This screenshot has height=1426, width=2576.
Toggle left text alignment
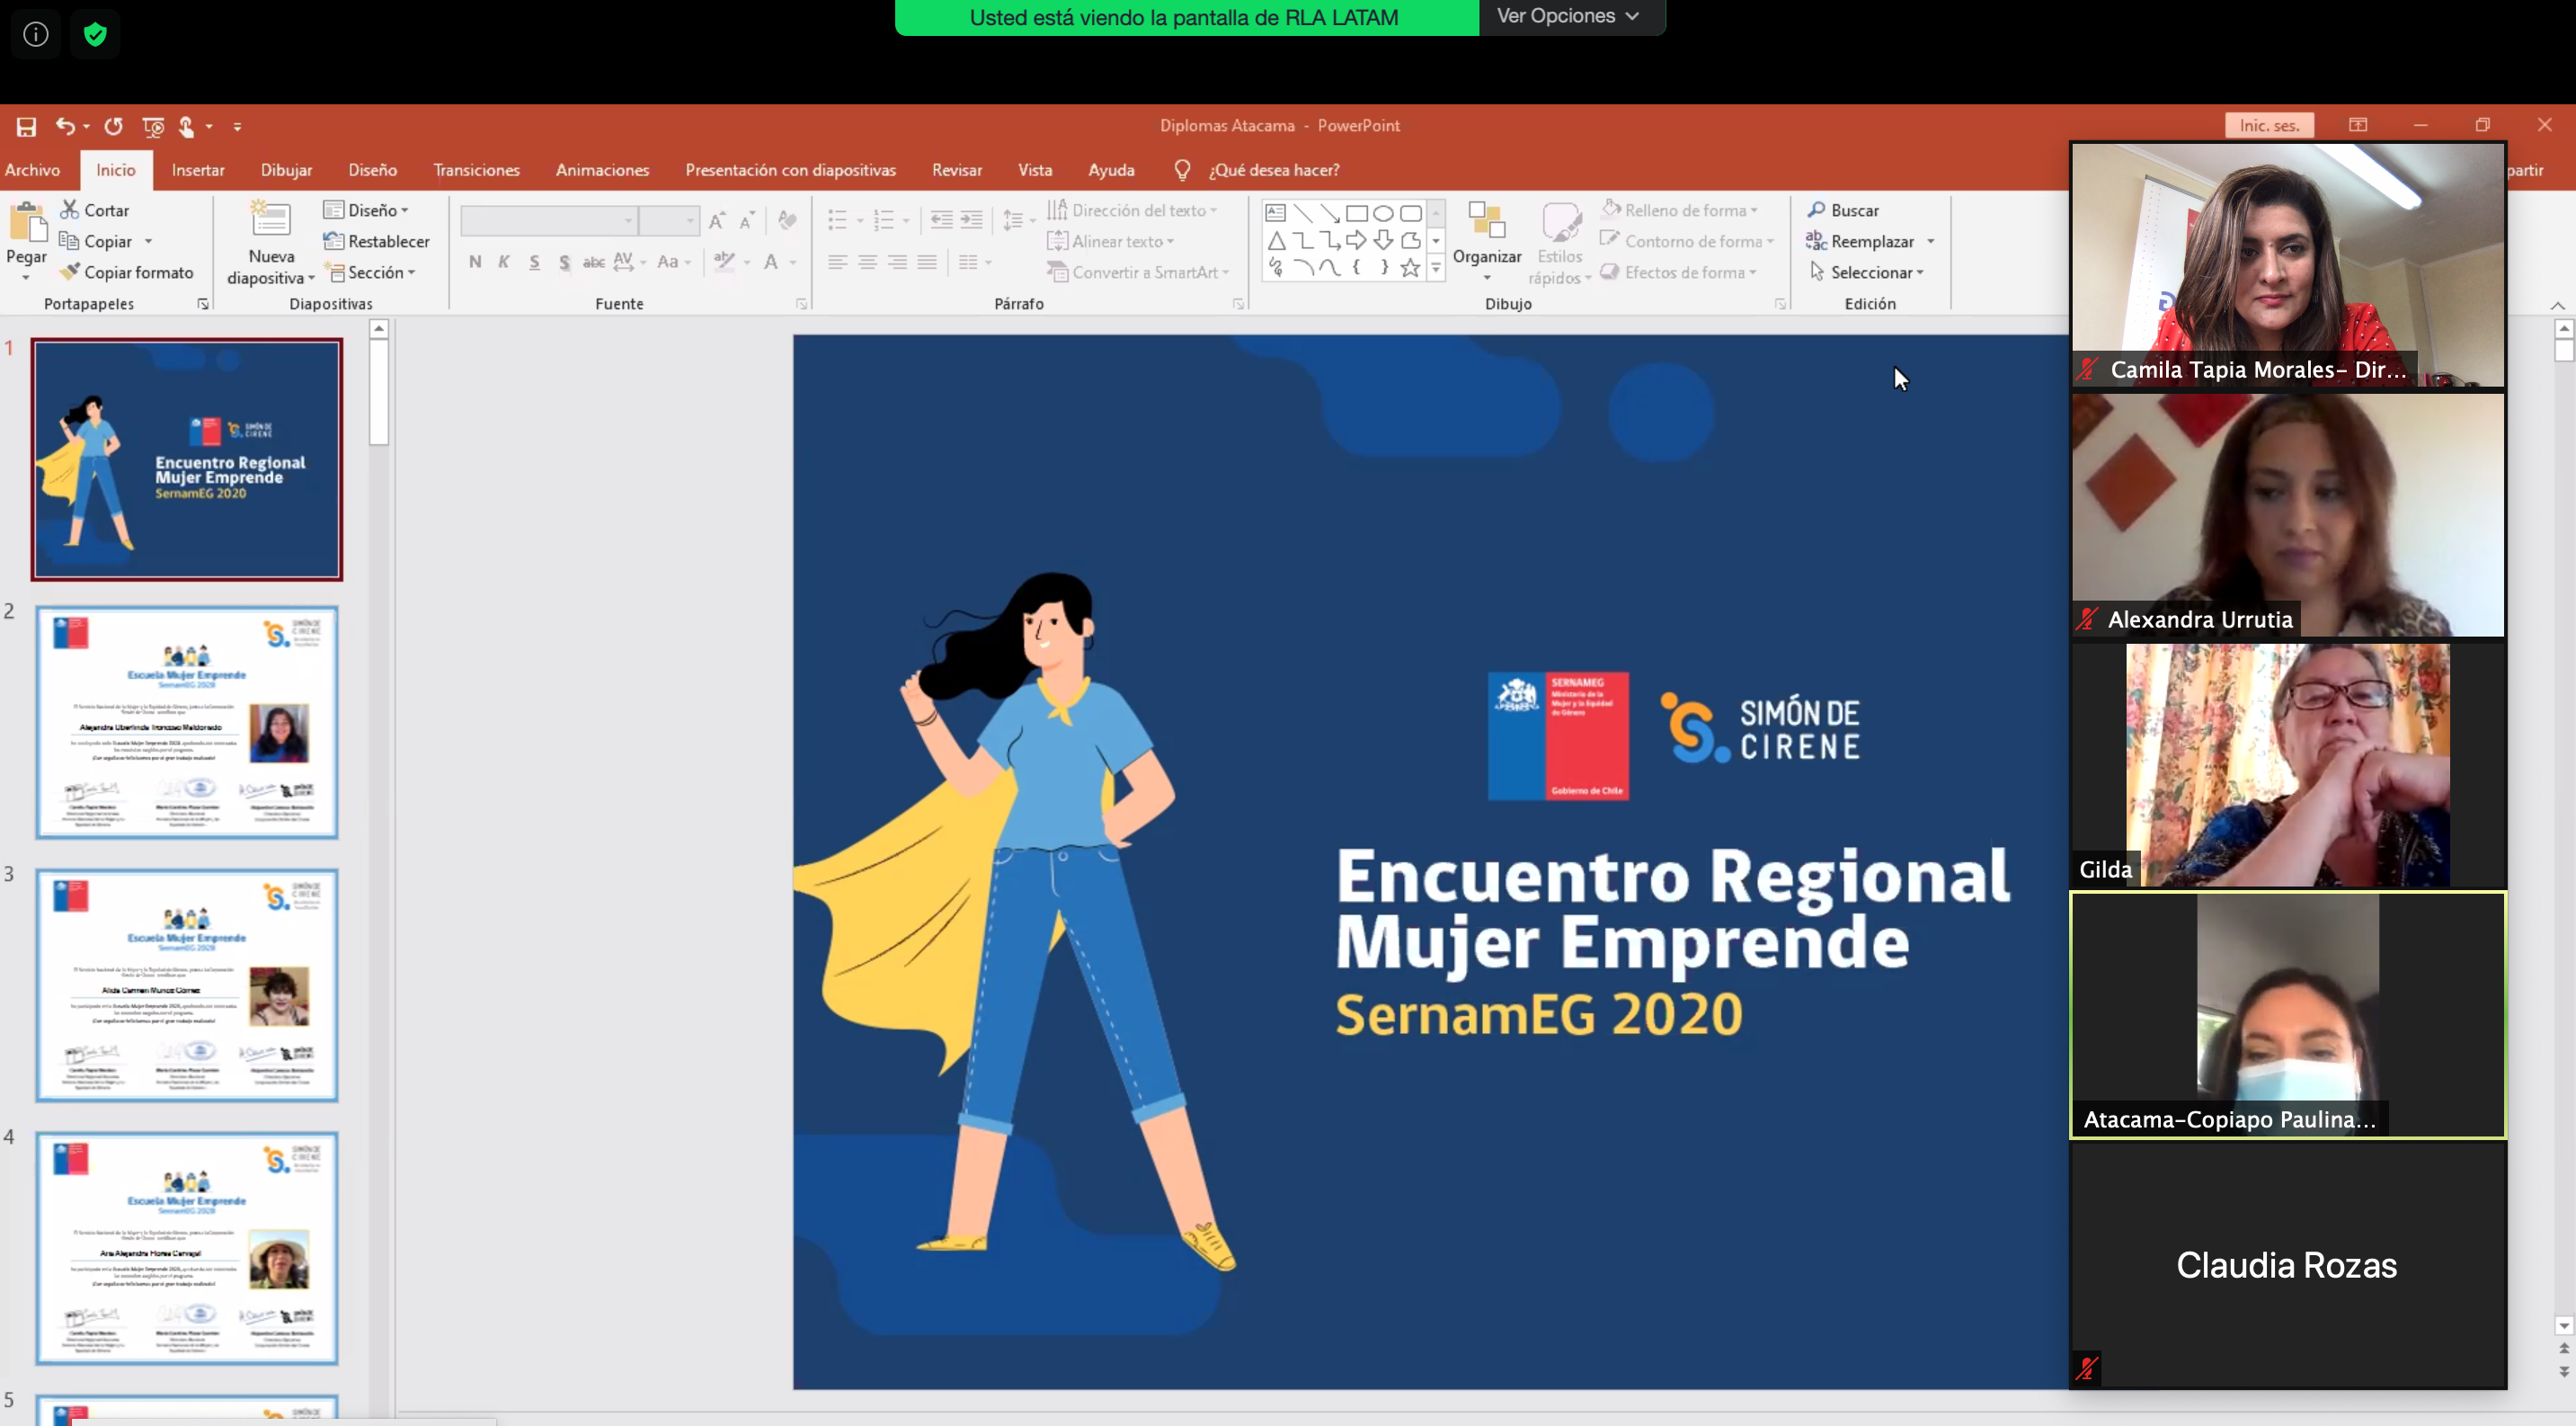(838, 262)
